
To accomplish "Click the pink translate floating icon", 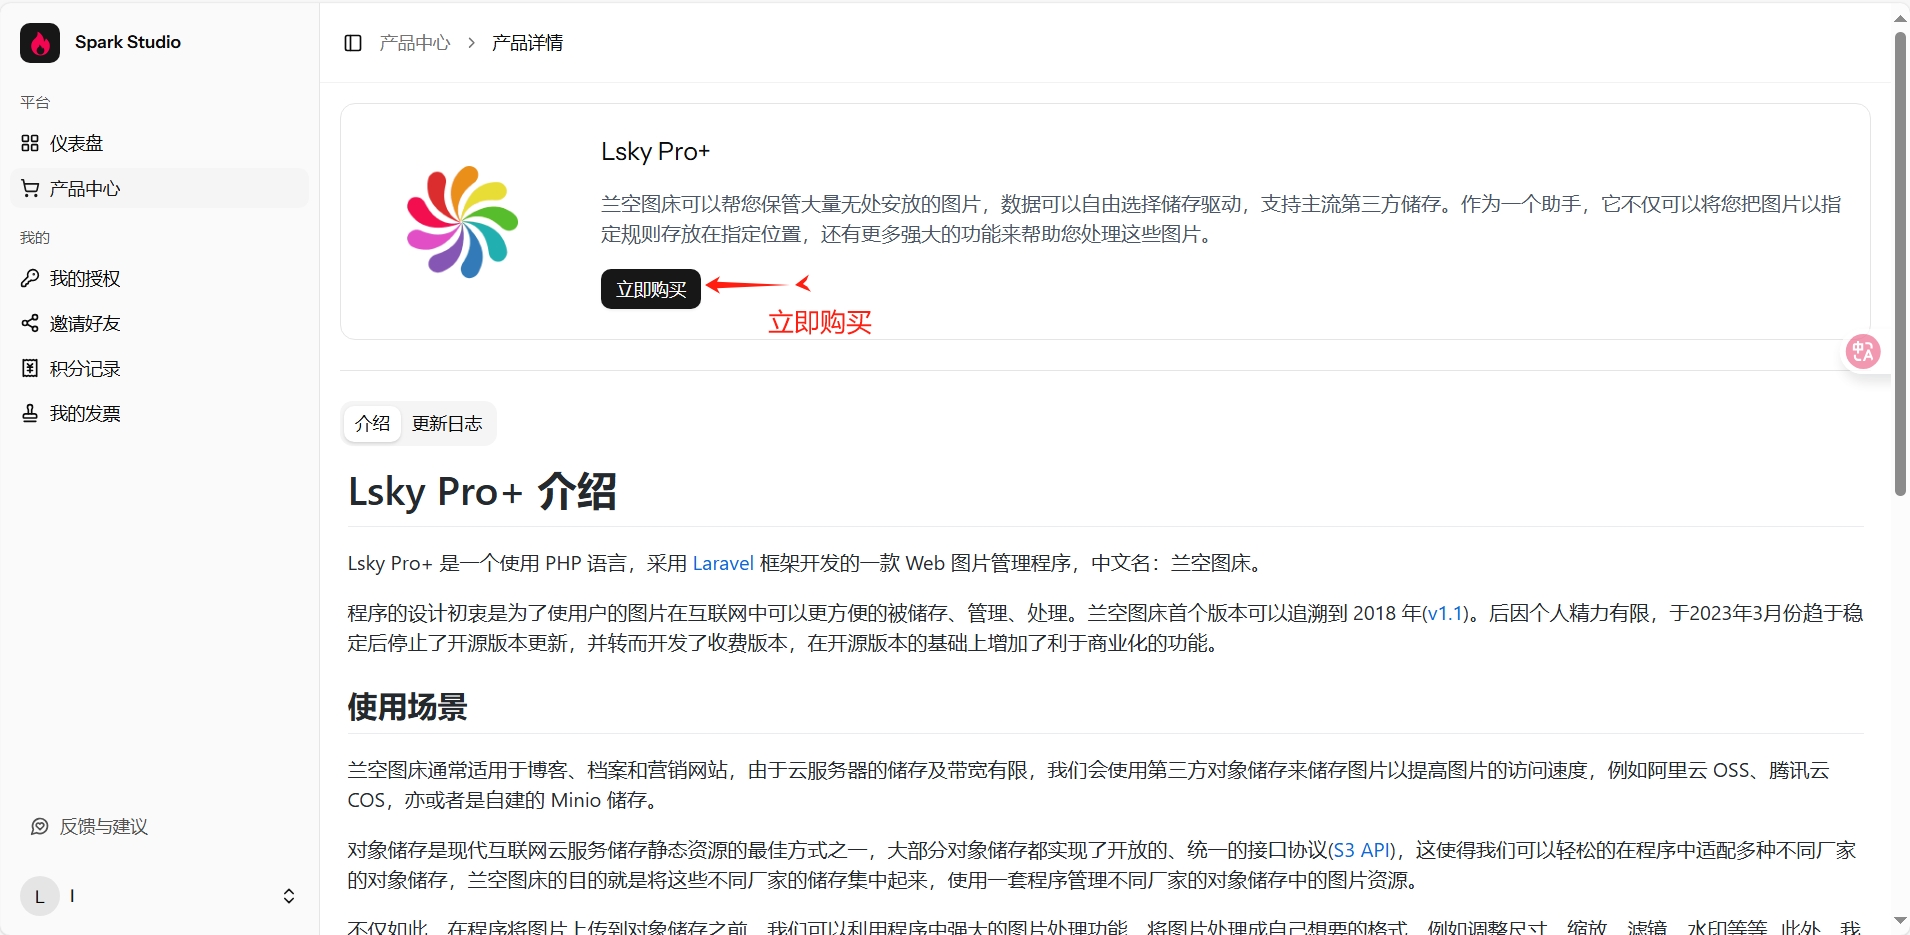I will 1863,352.
